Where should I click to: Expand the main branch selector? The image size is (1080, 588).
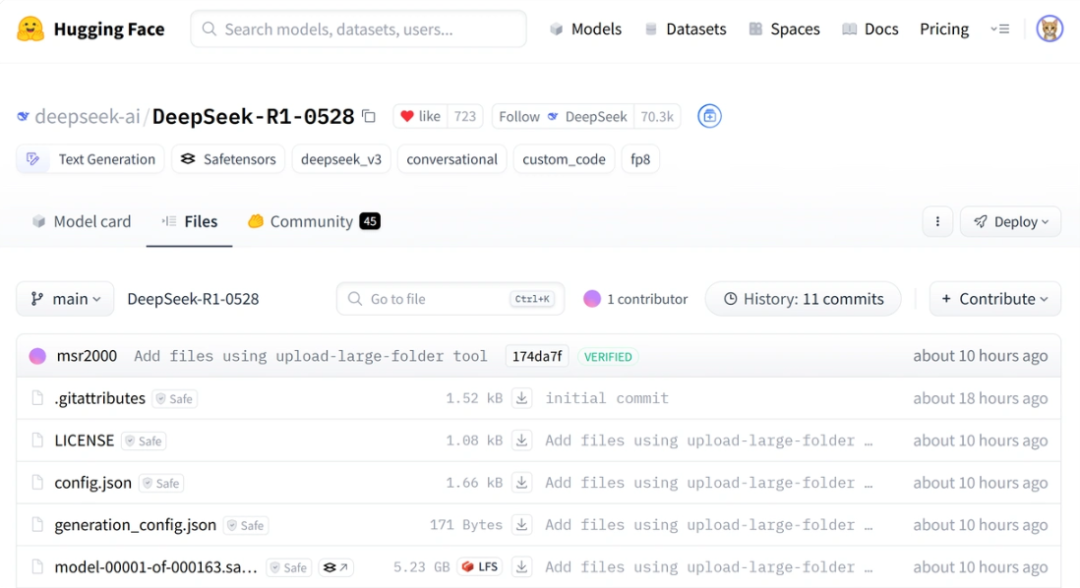[65, 299]
